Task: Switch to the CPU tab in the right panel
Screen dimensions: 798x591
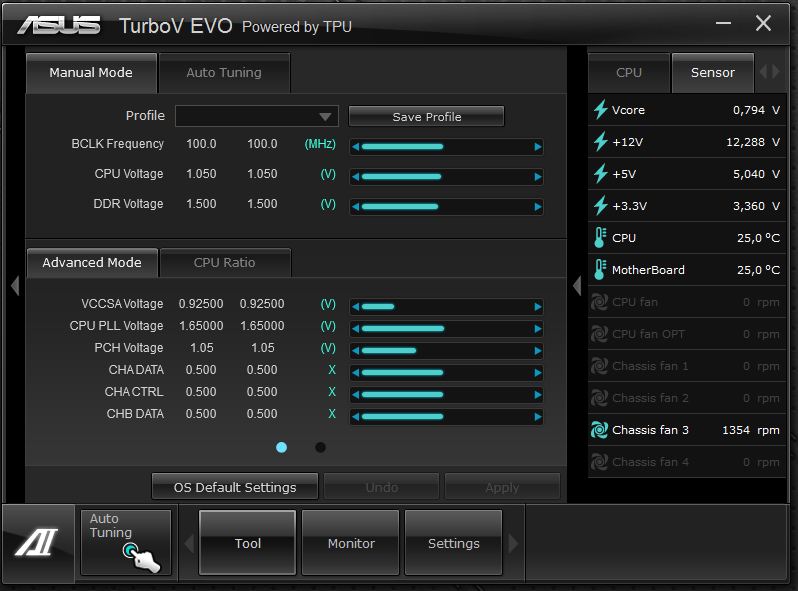Action: 629,73
